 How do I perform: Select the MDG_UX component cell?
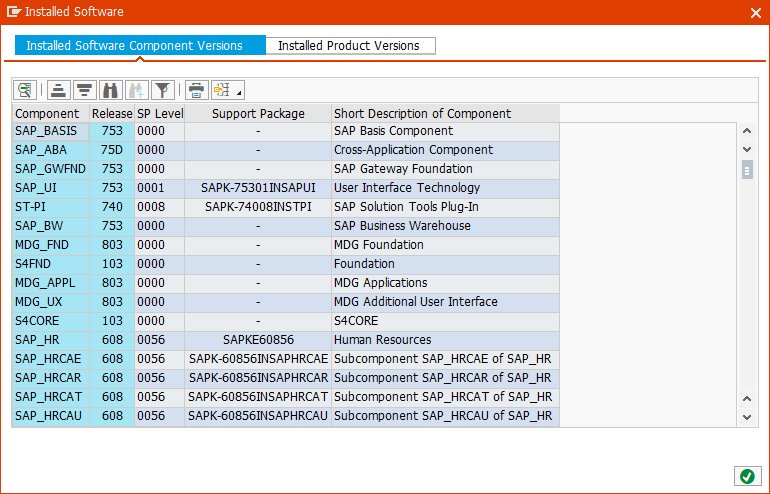[x=51, y=302]
